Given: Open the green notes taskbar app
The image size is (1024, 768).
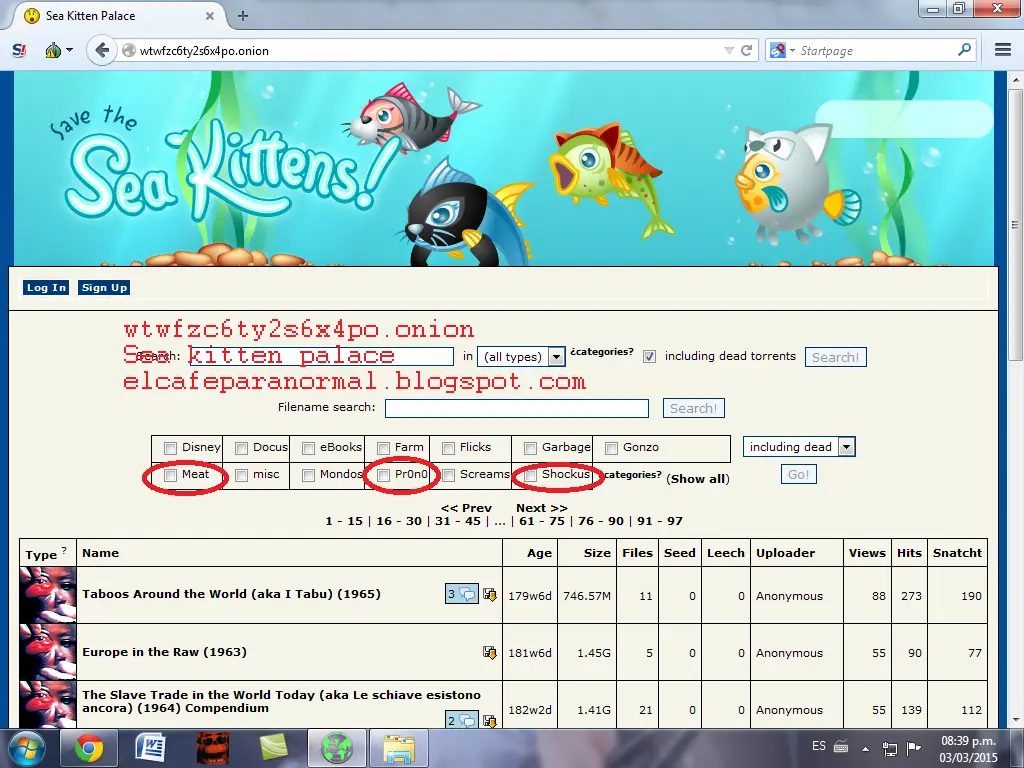Looking at the screenshot, I should [274, 748].
